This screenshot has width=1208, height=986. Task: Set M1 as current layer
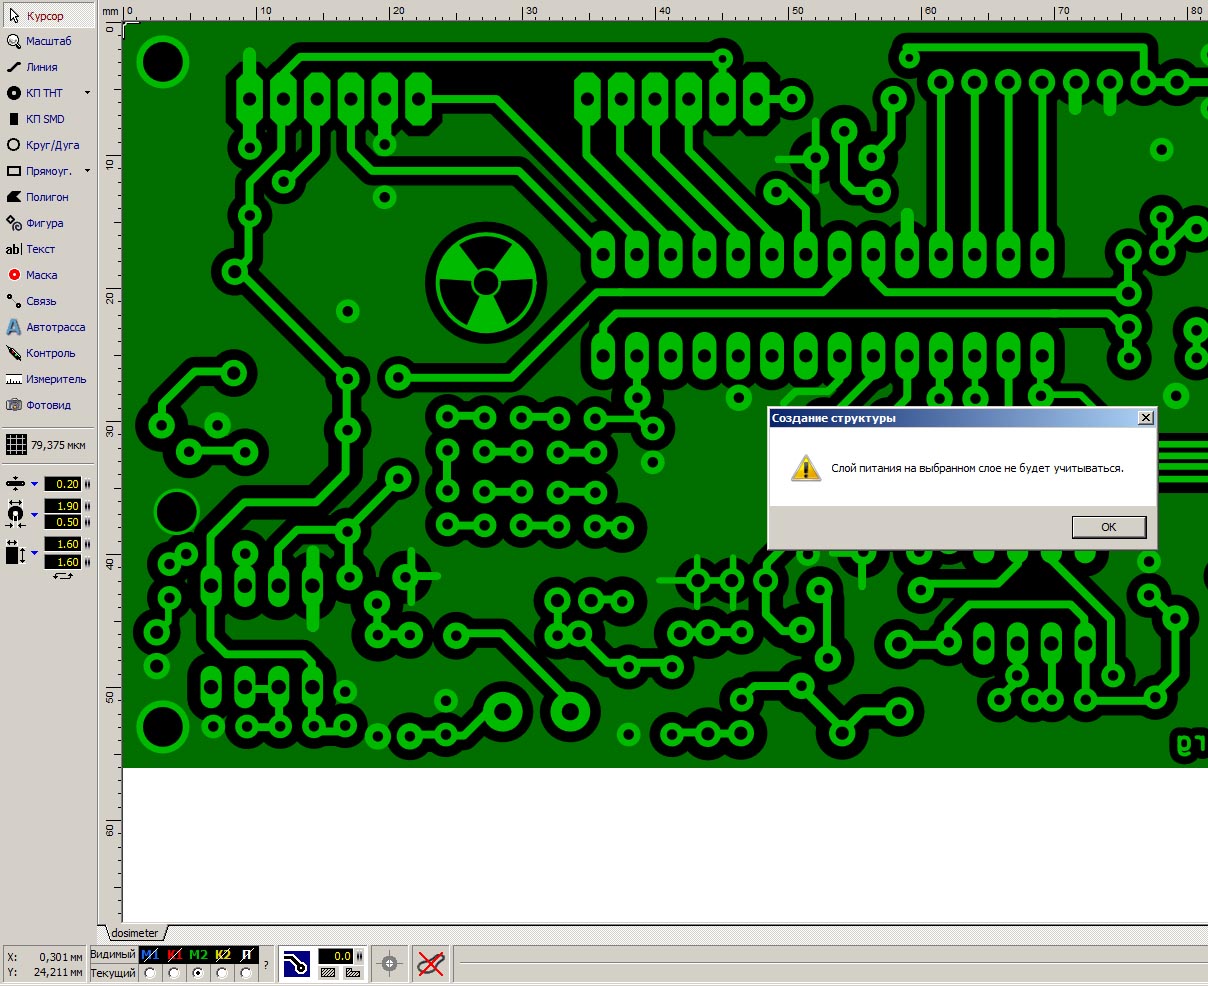tap(150, 973)
